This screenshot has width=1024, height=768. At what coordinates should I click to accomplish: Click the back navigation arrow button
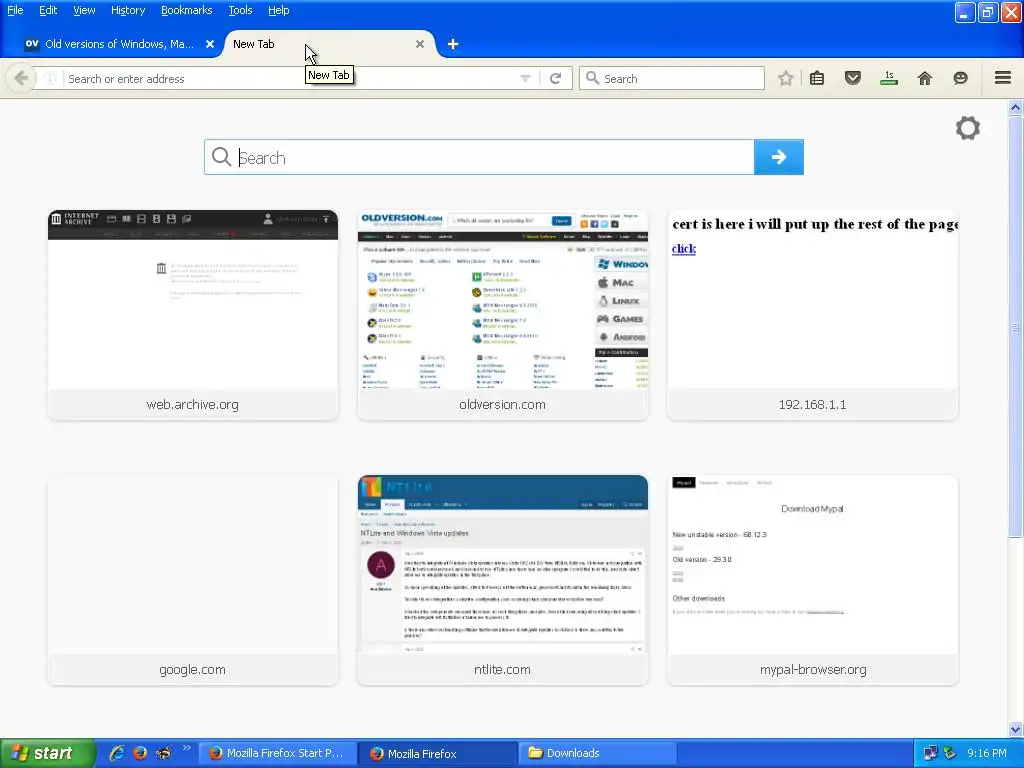pos(21,78)
